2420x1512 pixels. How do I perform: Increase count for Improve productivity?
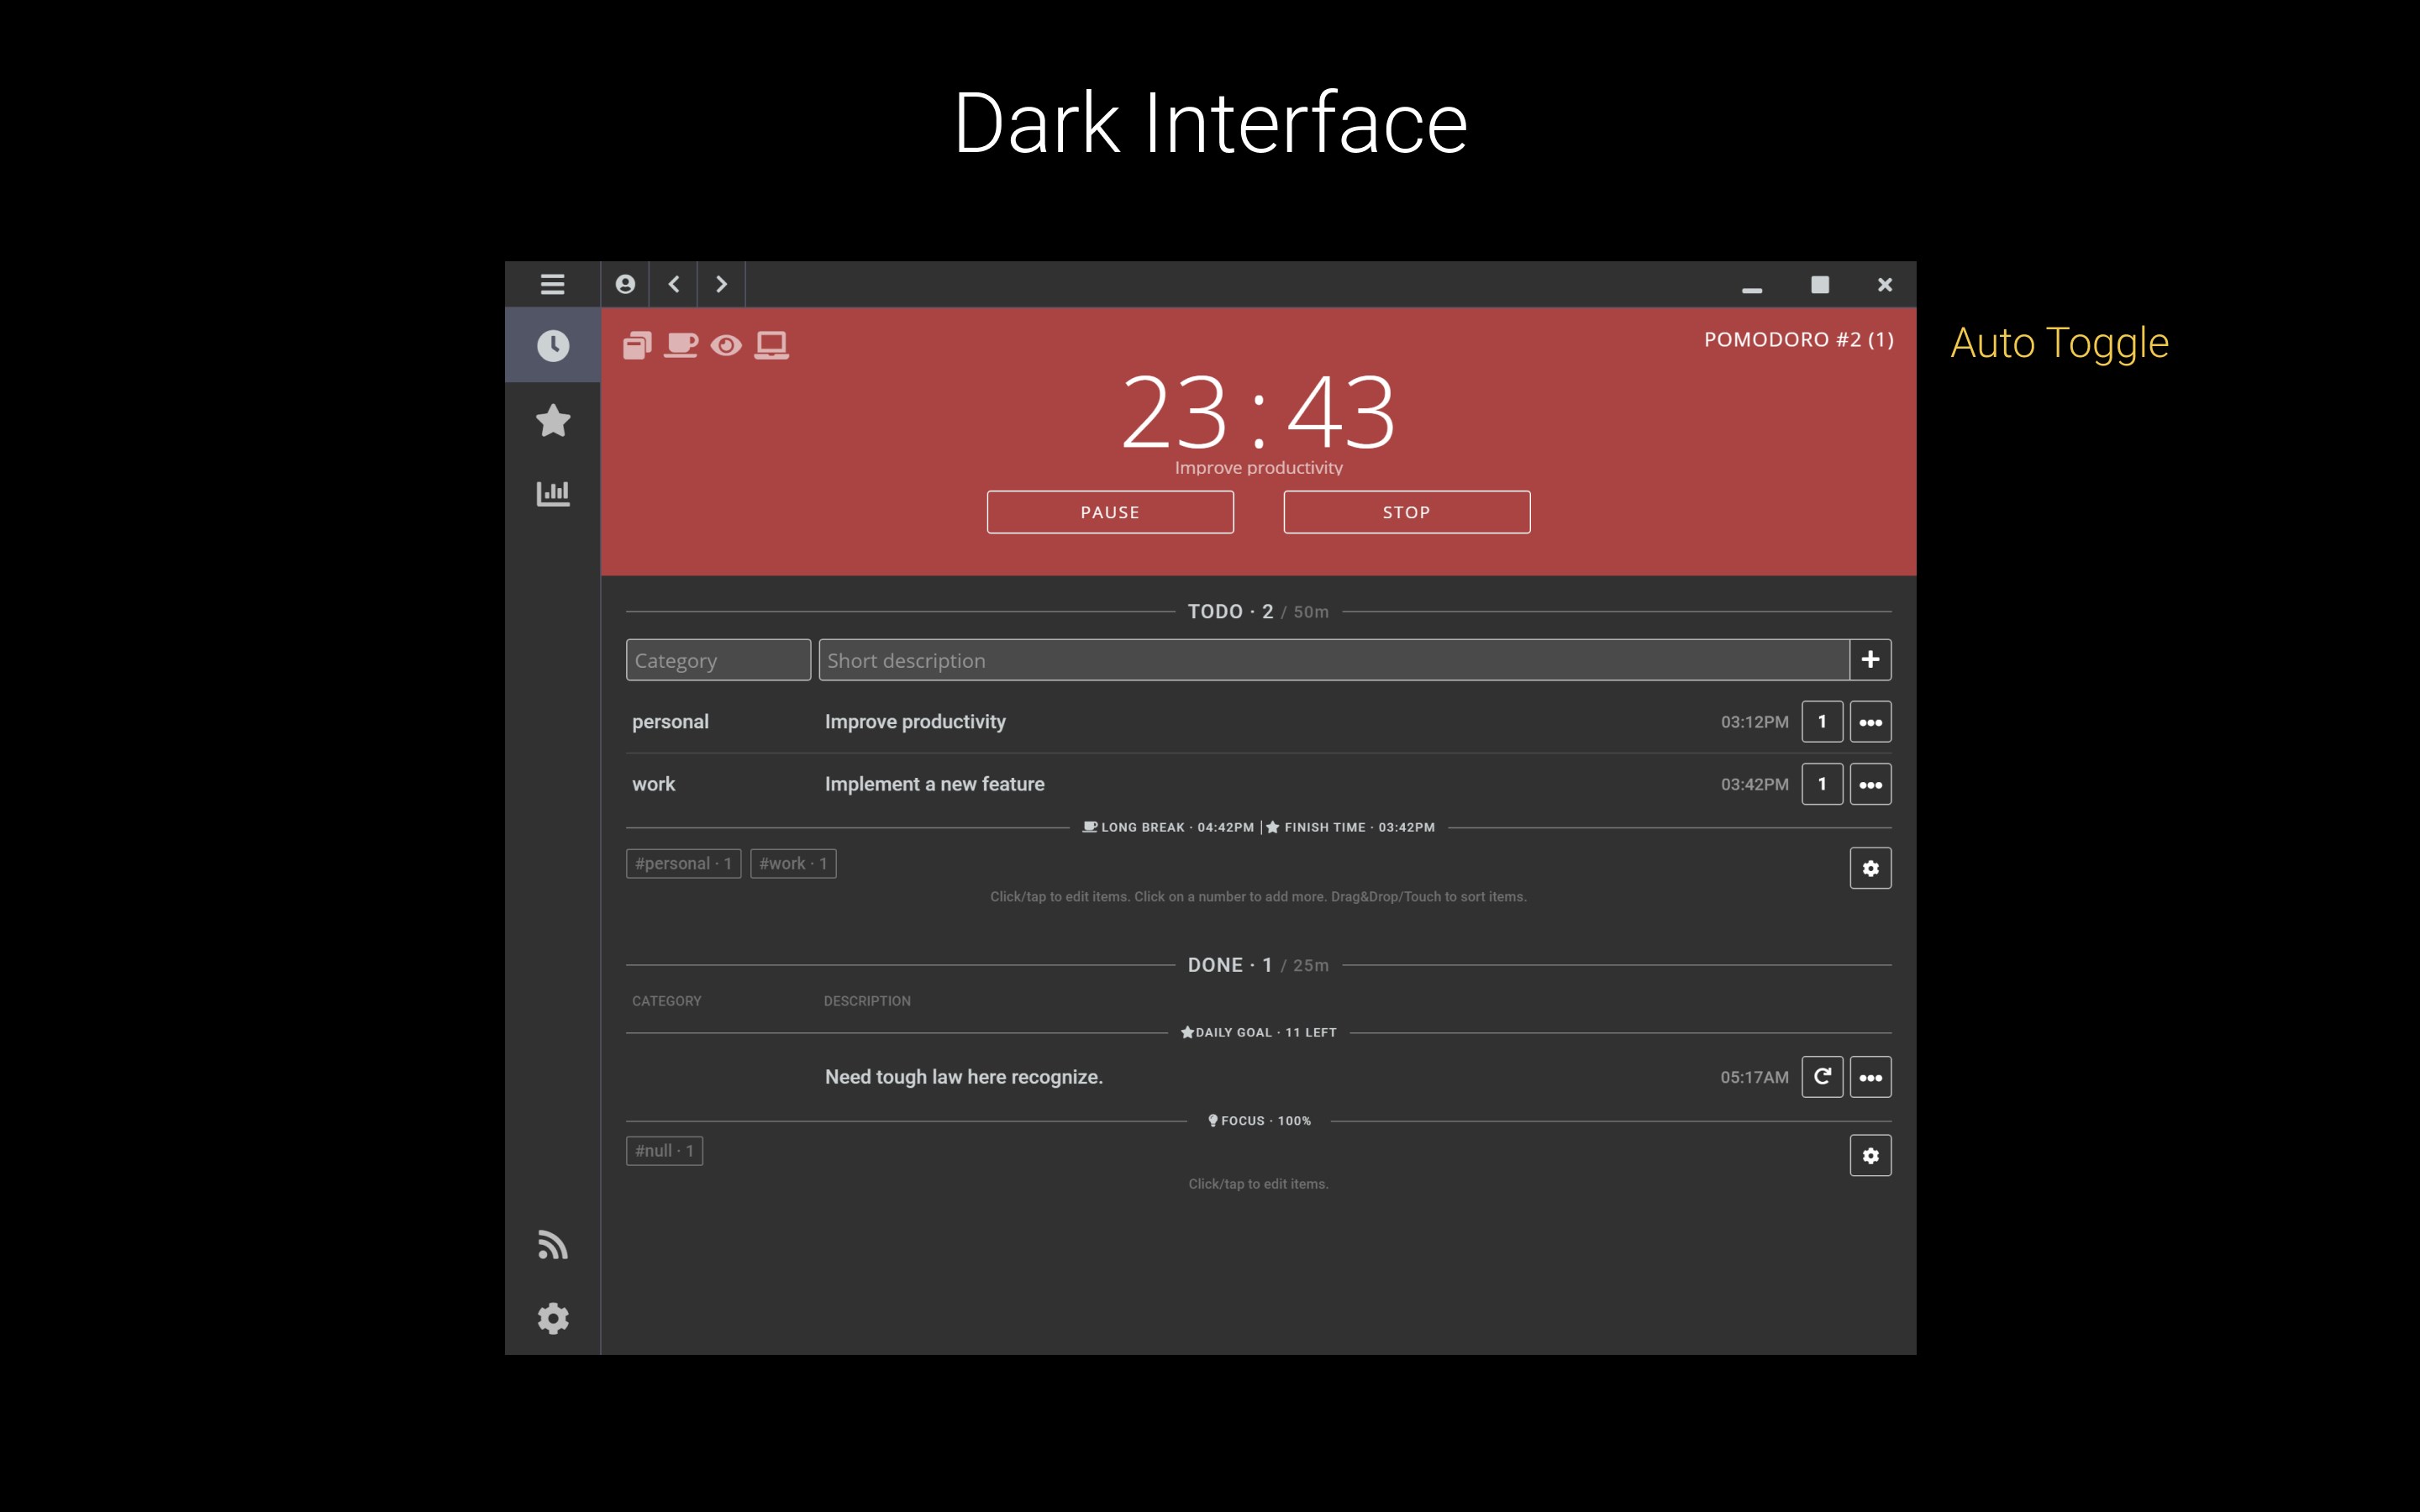pyautogui.click(x=1822, y=722)
